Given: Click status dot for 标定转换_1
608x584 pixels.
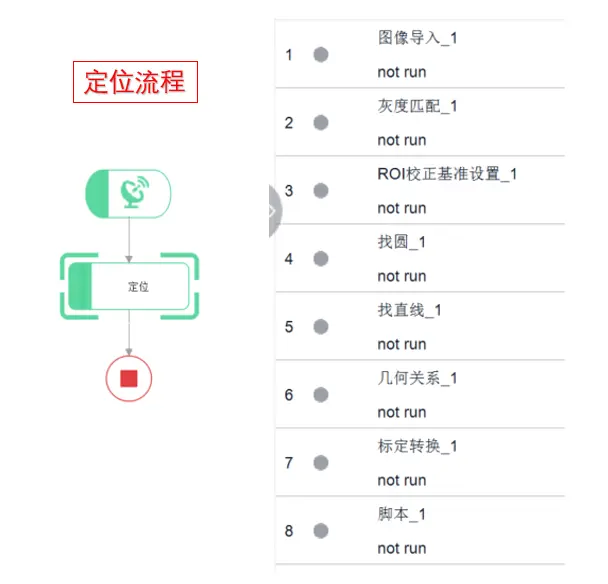Looking at the screenshot, I should [321, 463].
